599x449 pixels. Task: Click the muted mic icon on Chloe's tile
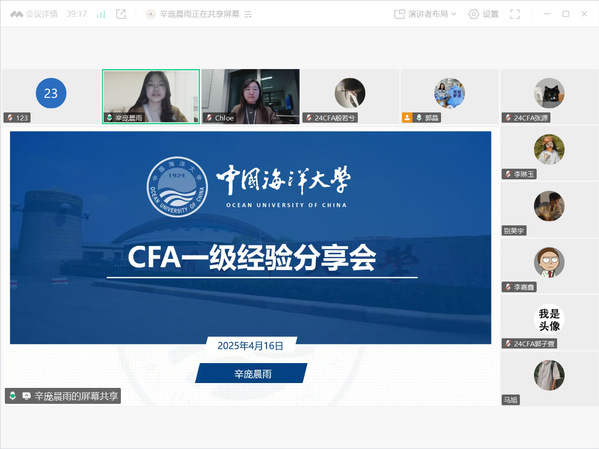[x=209, y=118]
